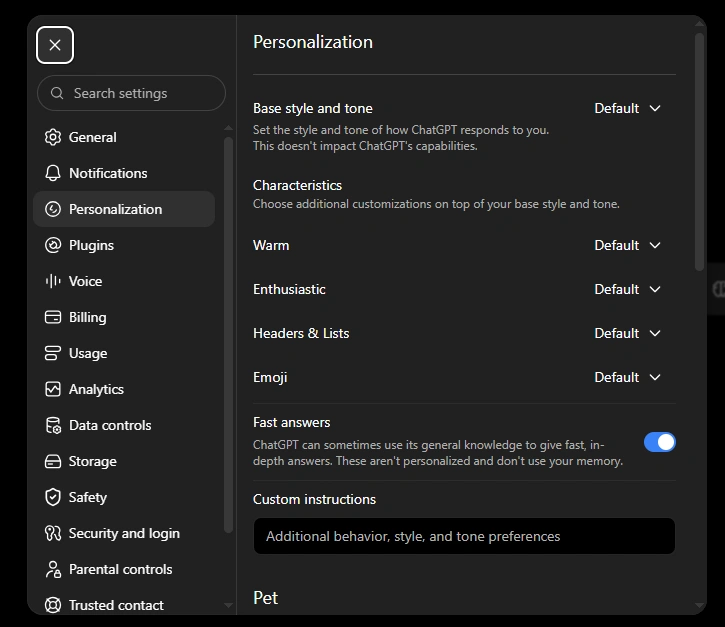Click the Notifications bell icon
Image resolution: width=725 pixels, height=627 pixels.
(x=53, y=173)
